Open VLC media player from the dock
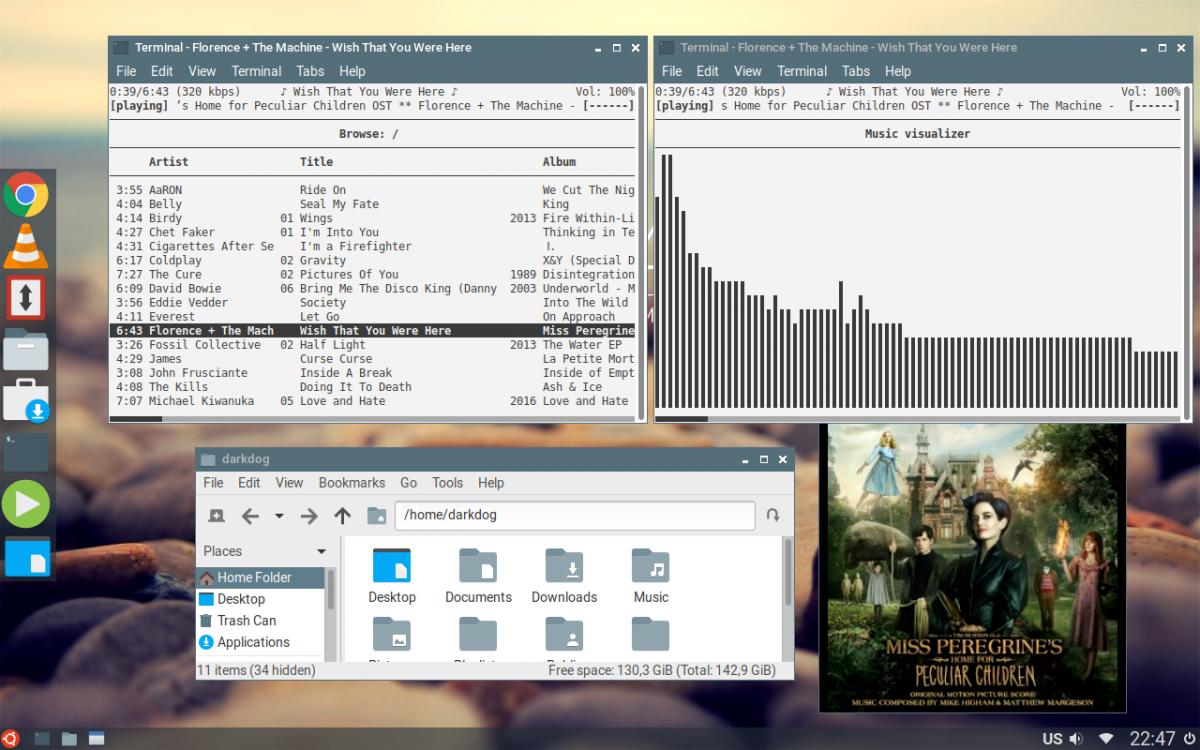1200x750 pixels. click(x=26, y=246)
